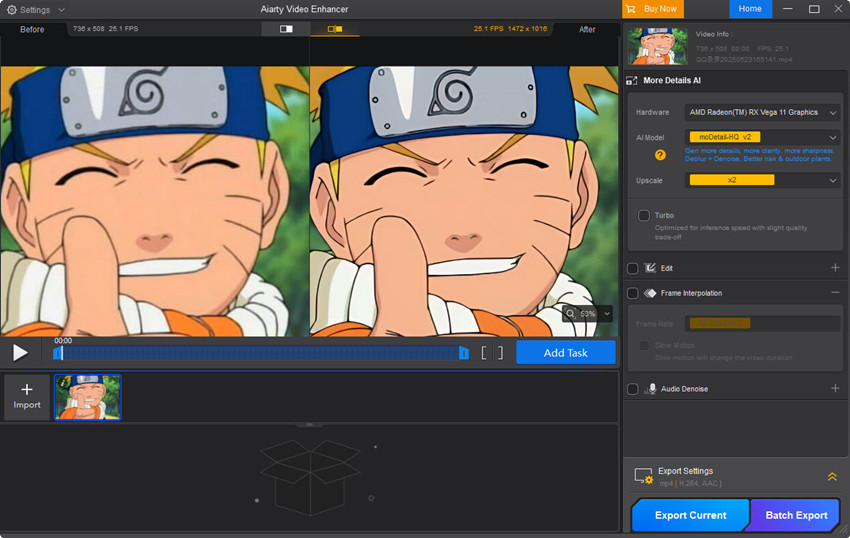Set trim start with left bracket
Image resolution: width=850 pixels, height=538 pixels.
[484, 353]
